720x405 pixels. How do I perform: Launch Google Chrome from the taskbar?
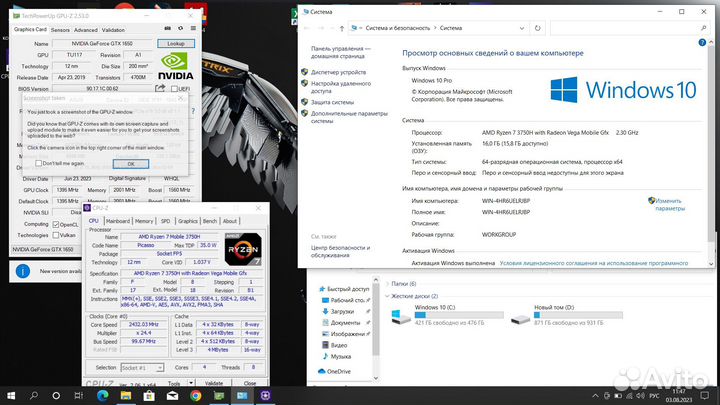(x=196, y=395)
